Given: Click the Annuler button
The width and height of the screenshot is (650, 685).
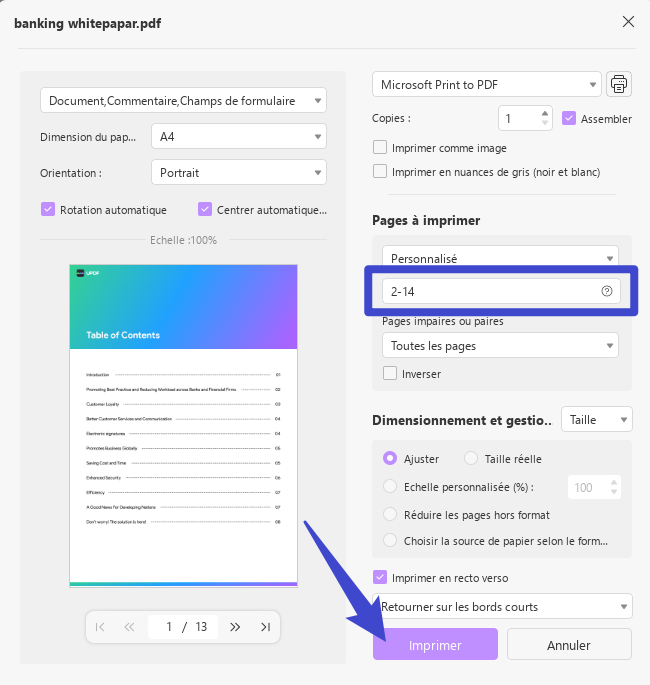Looking at the screenshot, I should tap(569, 645).
